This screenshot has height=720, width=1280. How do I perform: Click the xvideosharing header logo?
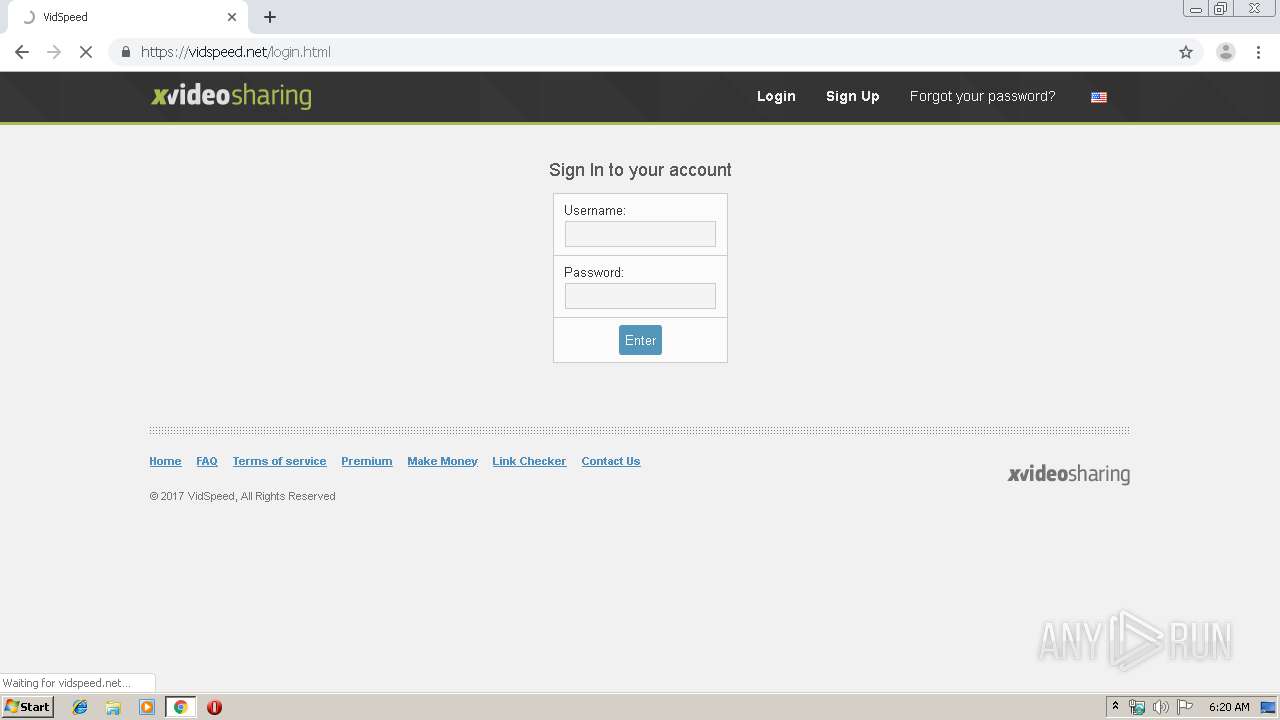point(231,96)
